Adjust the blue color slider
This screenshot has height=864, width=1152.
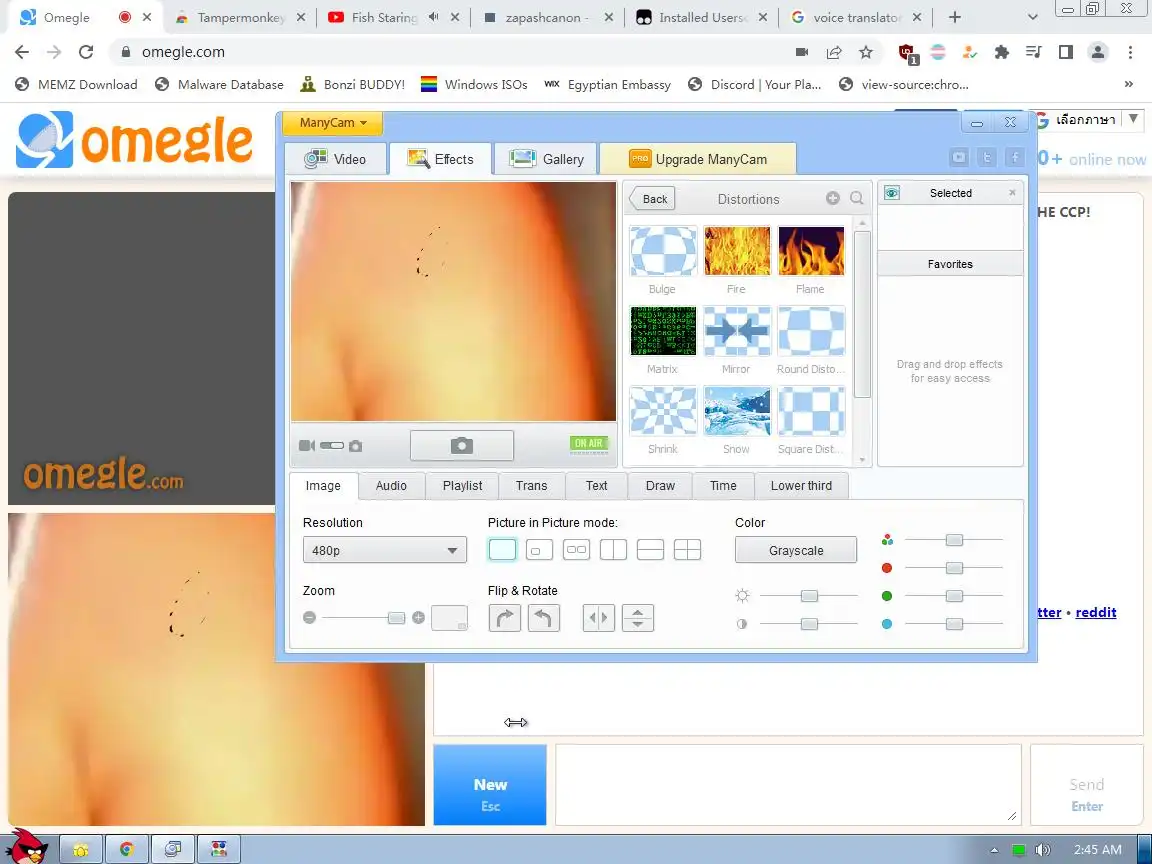tap(954, 624)
